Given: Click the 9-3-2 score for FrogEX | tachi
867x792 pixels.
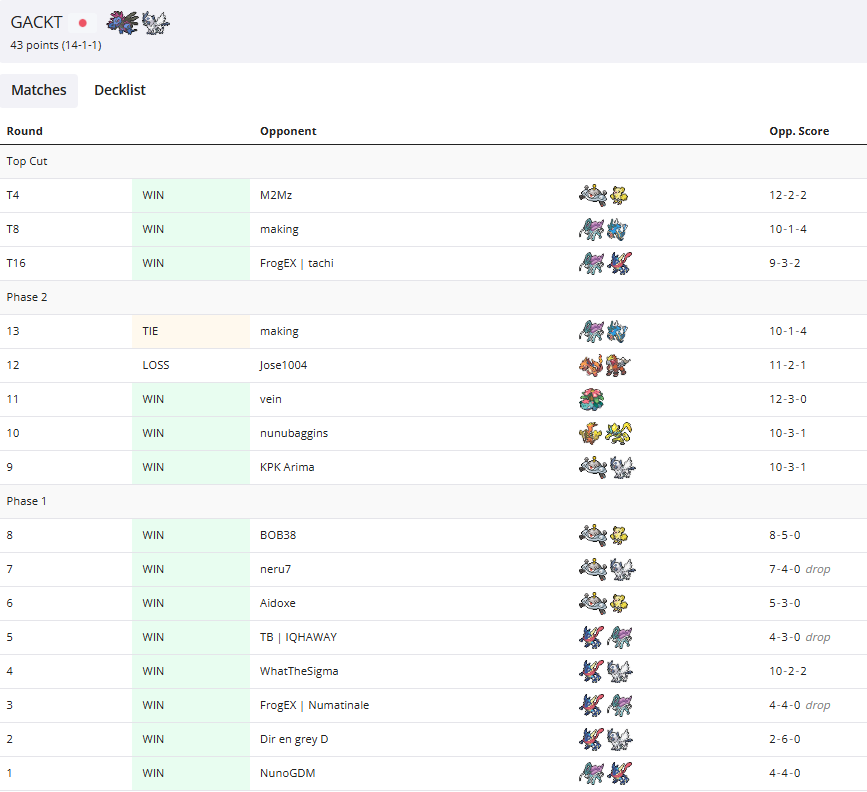Looking at the screenshot, I should 785,263.
